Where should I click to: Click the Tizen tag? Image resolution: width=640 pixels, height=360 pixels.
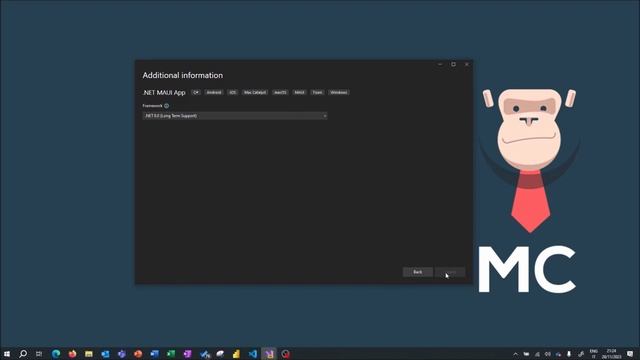317,93
